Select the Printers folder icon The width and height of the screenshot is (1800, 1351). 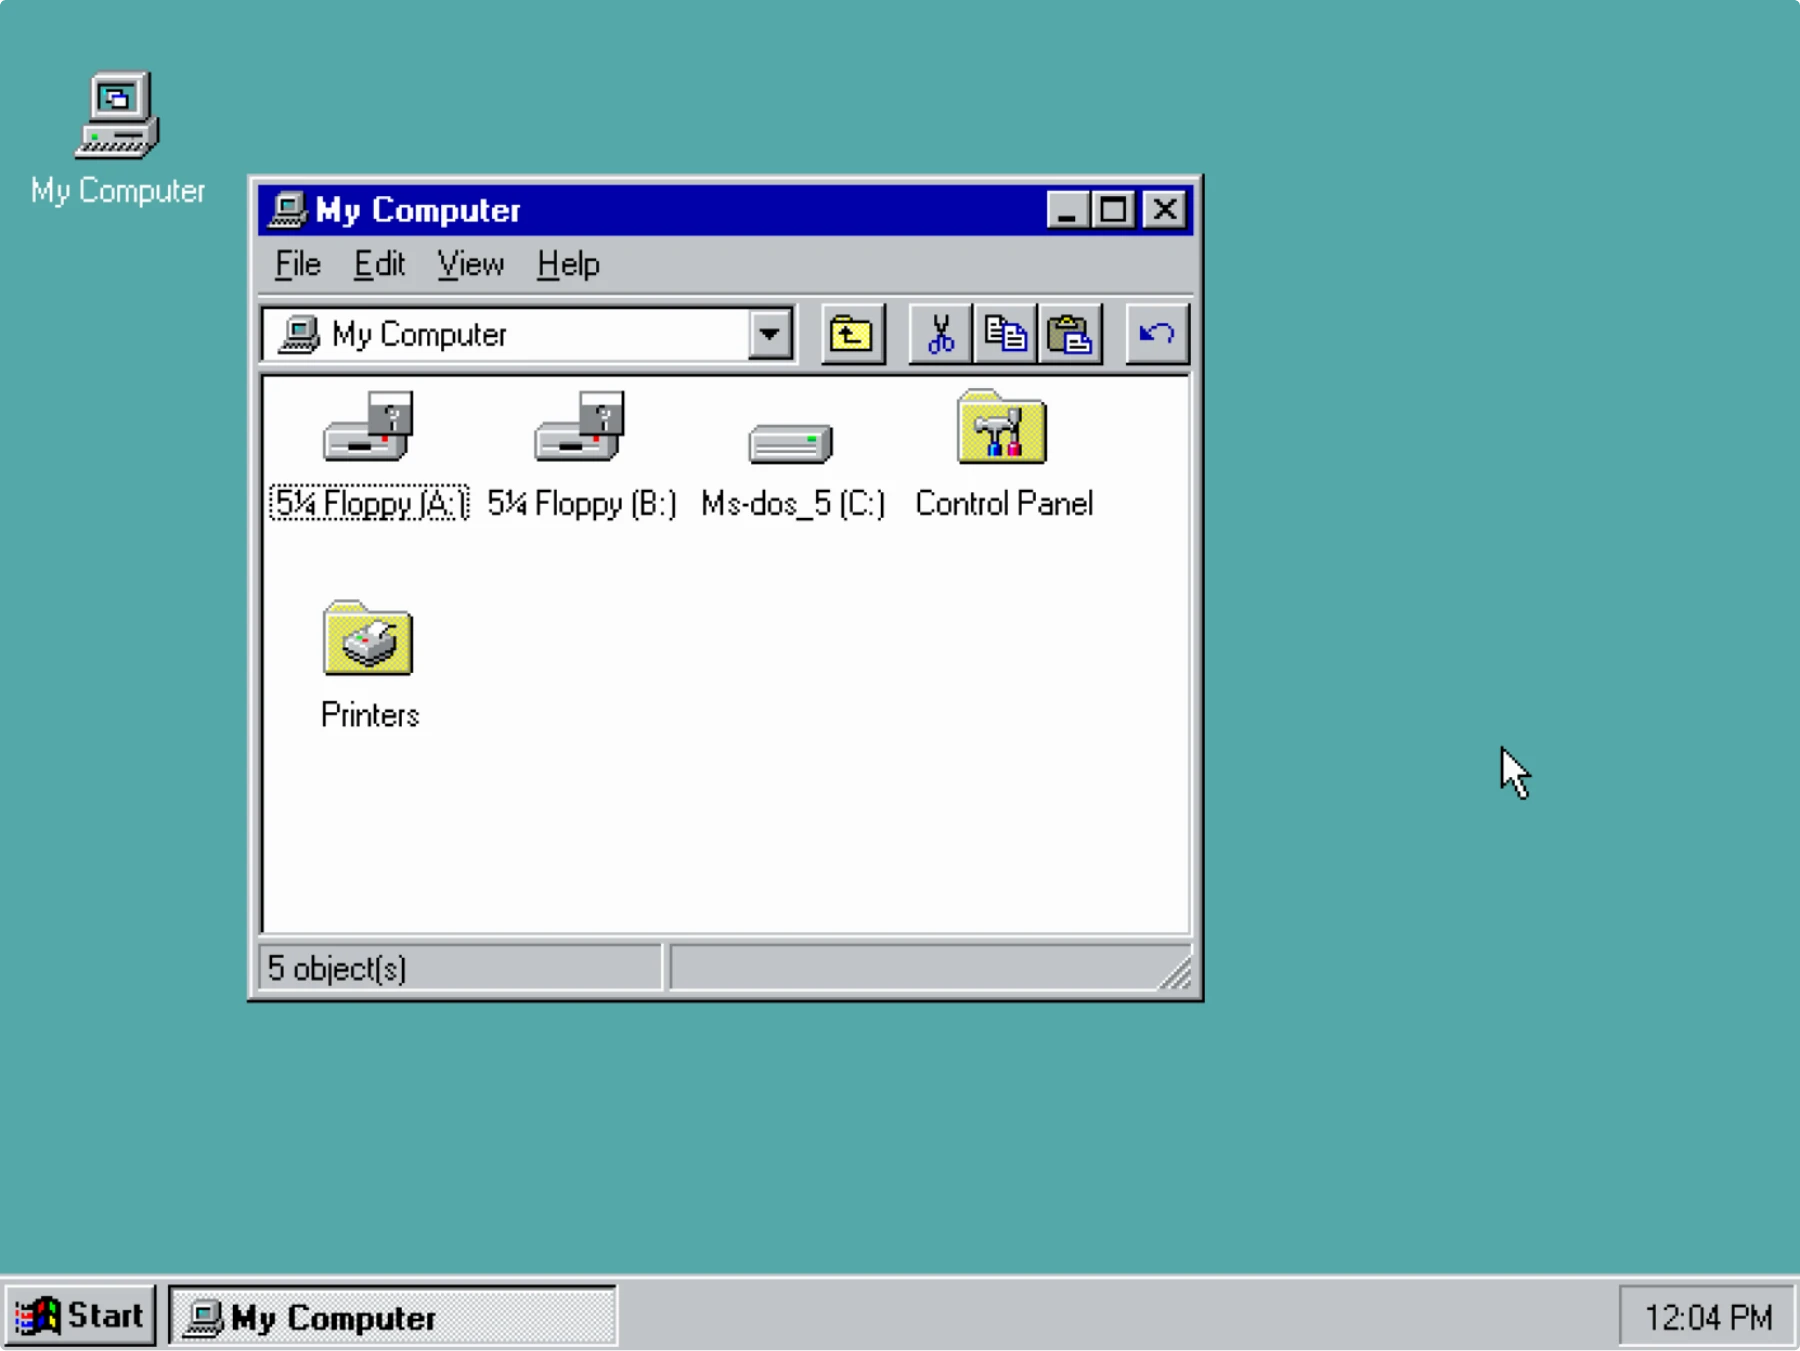[x=368, y=638]
